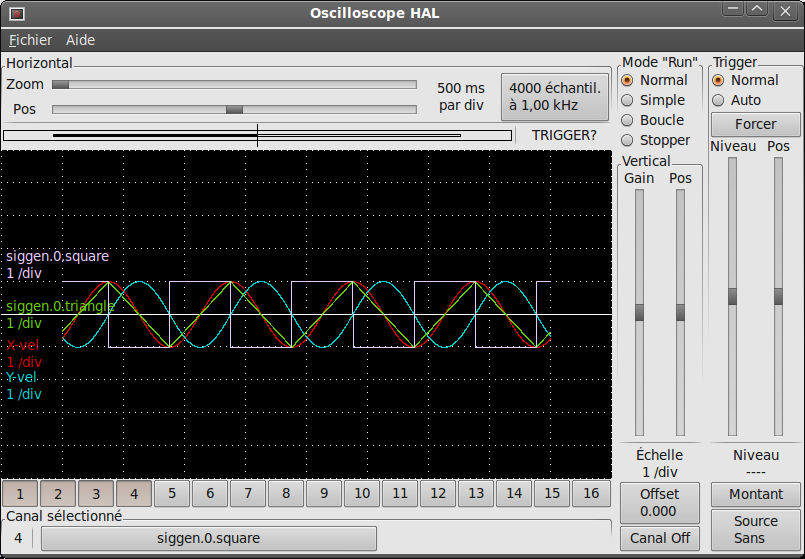Select Normal run mode
Screen dimensions: 805x559
pyautogui.click(x=654, y=81)
